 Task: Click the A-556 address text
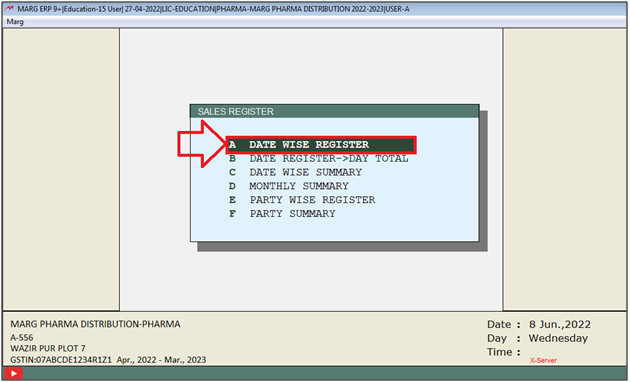[x=22, y=337]
